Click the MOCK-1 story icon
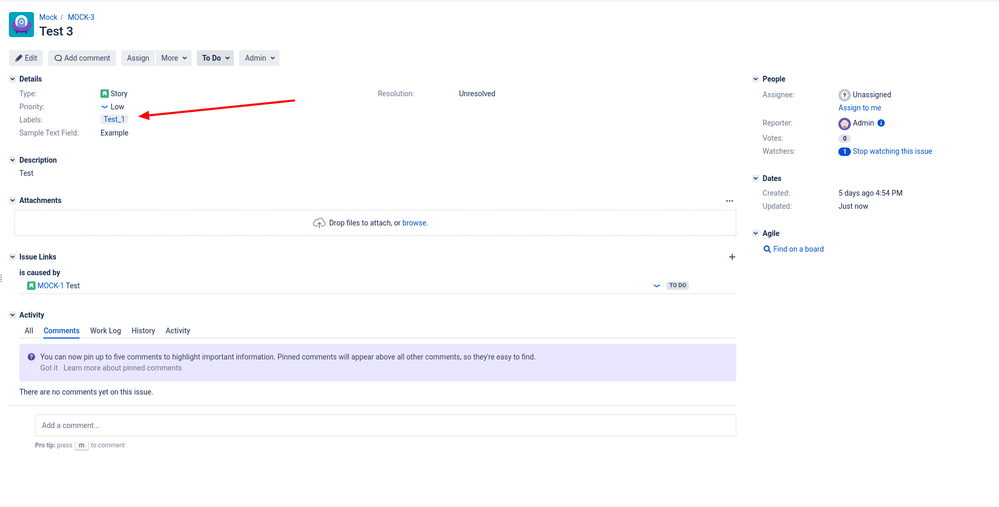This screenshot has width=999, height=507. coord(31,286)
